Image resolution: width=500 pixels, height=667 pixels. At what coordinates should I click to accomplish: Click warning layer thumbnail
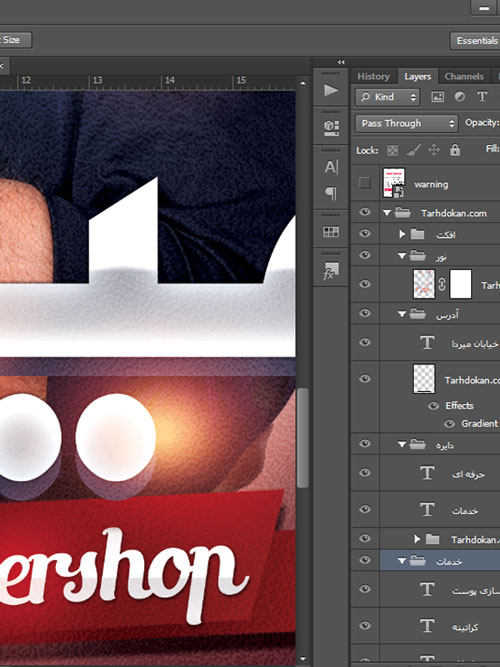pos(394,182)
